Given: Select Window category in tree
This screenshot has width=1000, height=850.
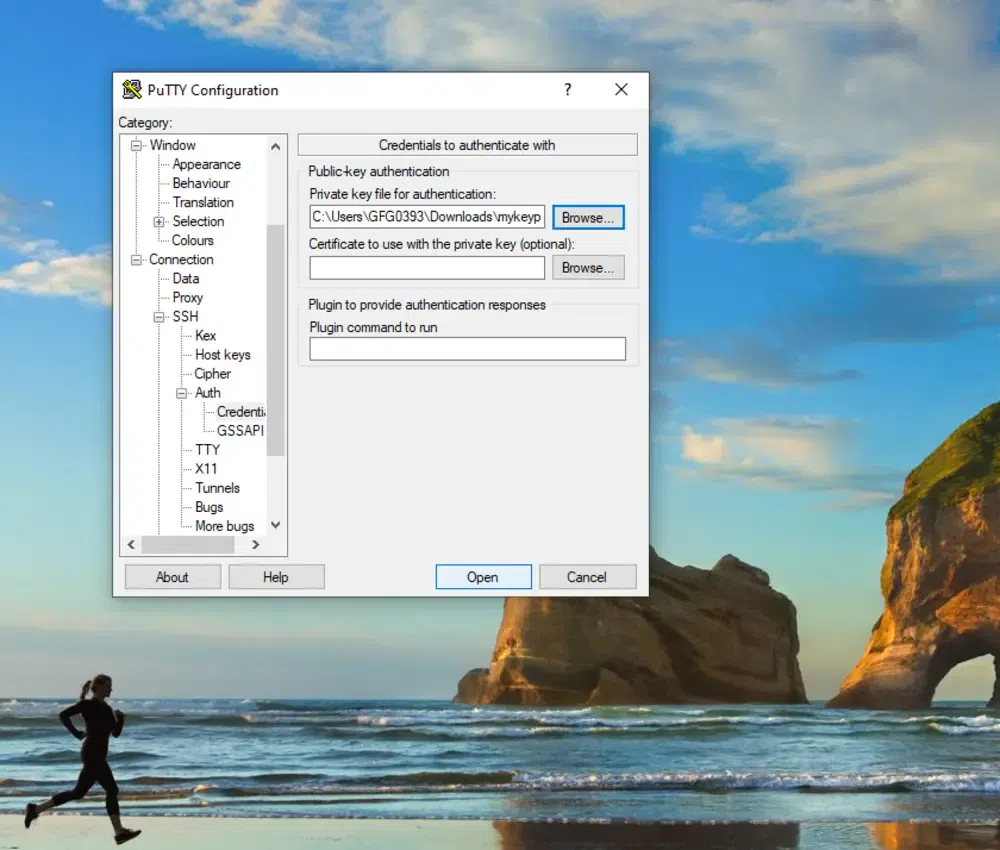Looking at the screenshot, I should click(173, 145).
